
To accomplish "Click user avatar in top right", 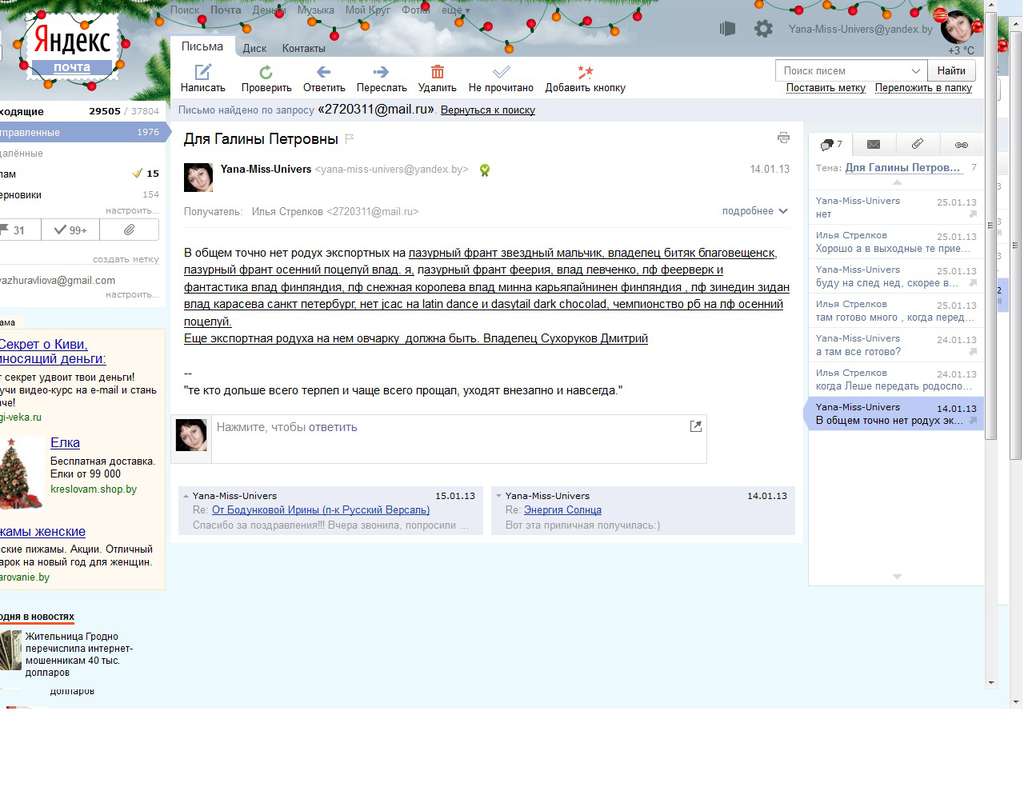I will point(956,27).
